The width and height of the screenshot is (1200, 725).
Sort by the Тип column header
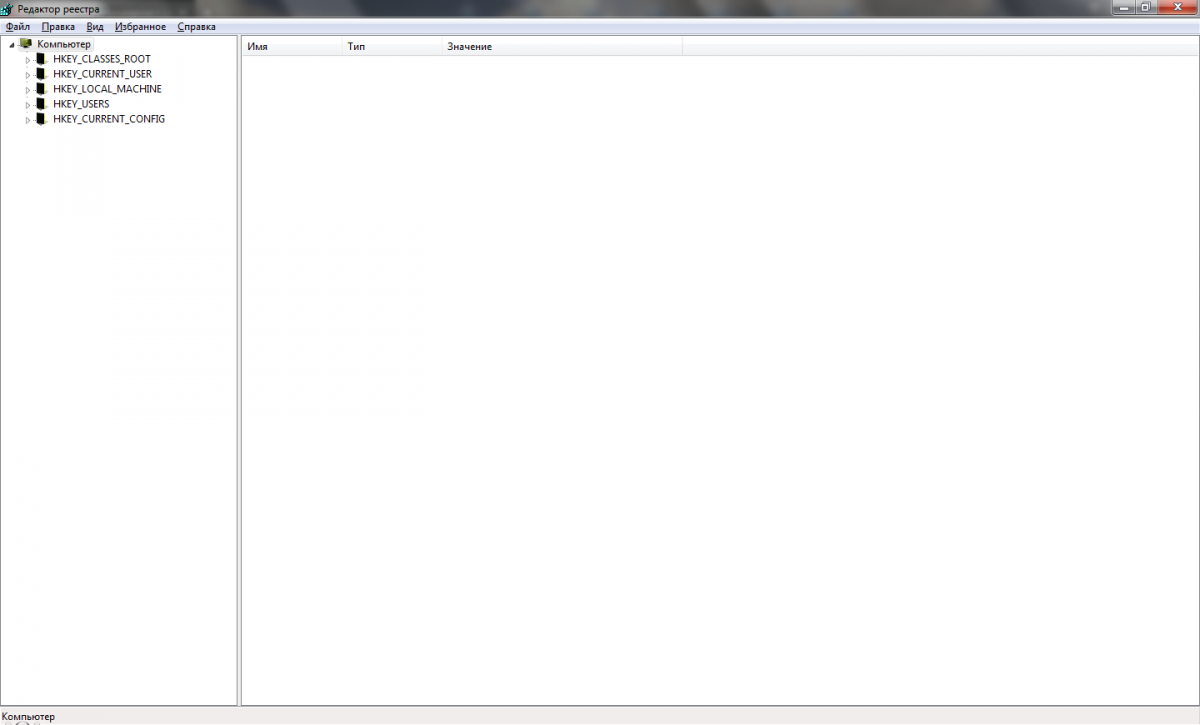(x=392, y=47)
